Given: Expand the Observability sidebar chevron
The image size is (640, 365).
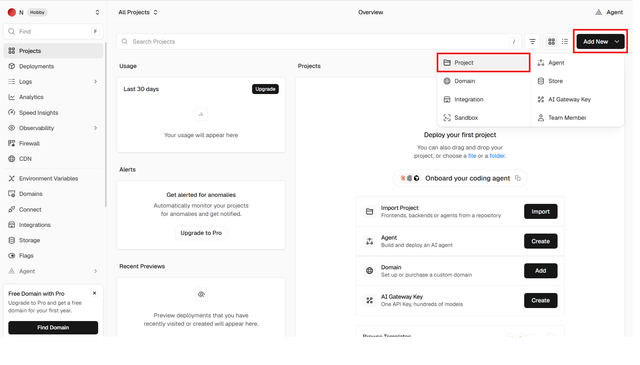Looking at the screenshot, I should point(96,128).
